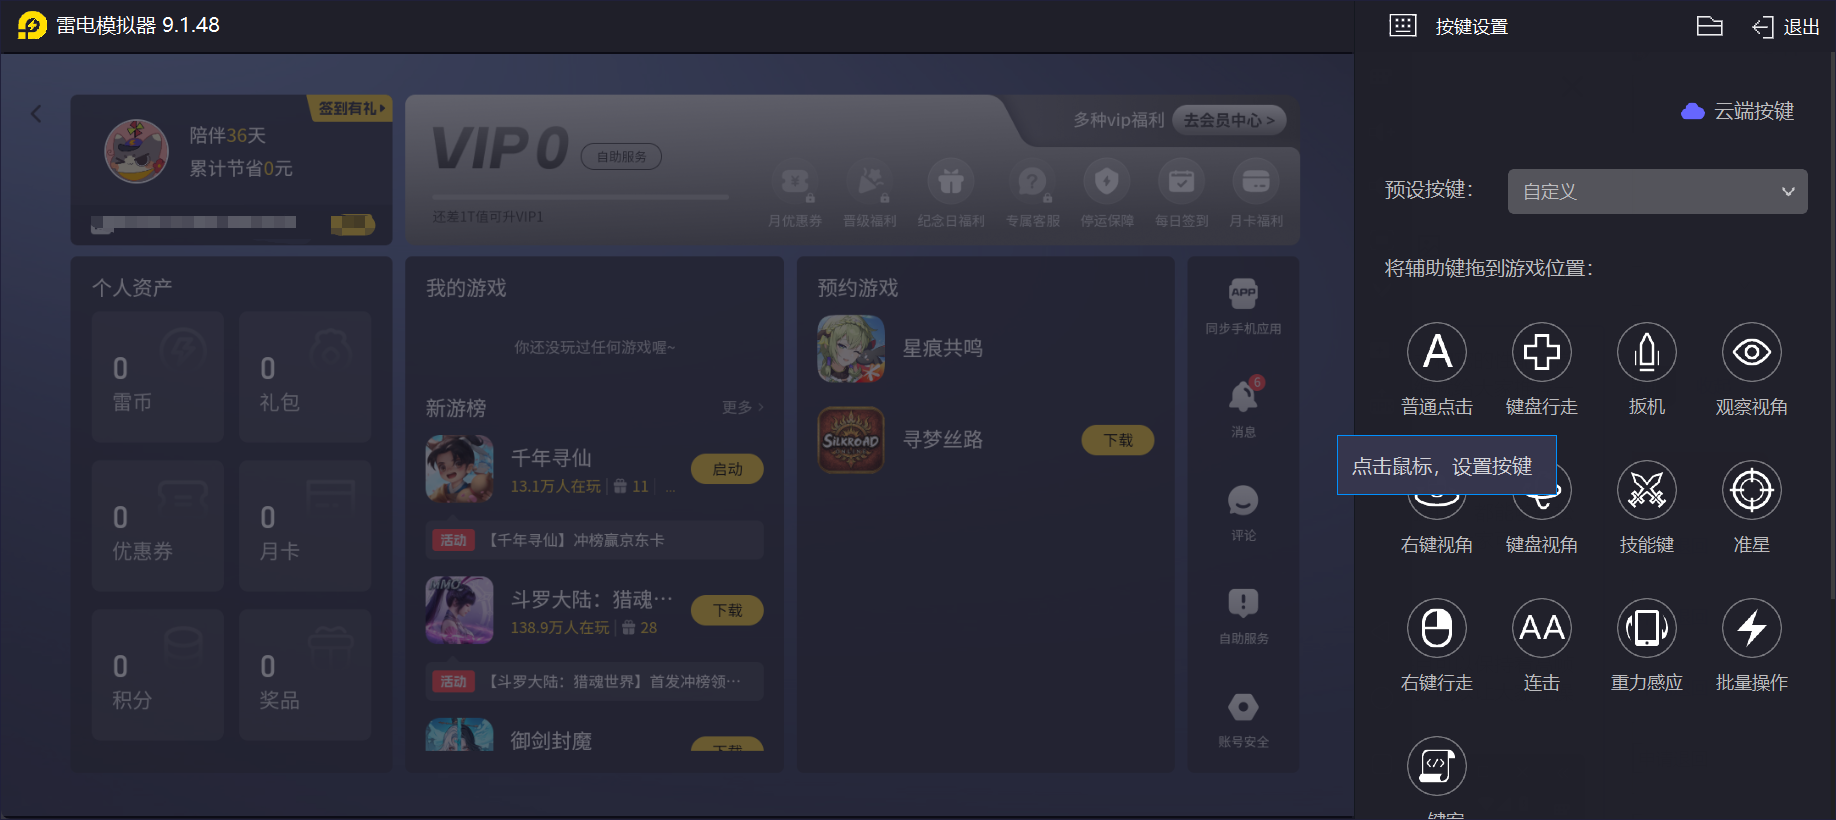
Task: Select the 普通点击 tap key icon
Action: tap(1437, 352)
